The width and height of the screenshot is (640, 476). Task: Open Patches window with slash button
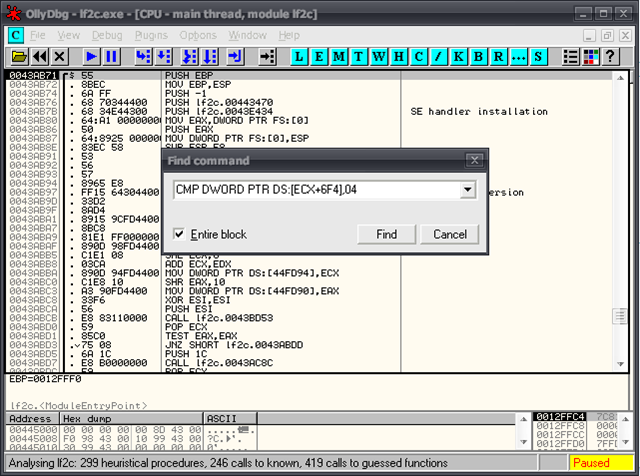click(438, 56)
